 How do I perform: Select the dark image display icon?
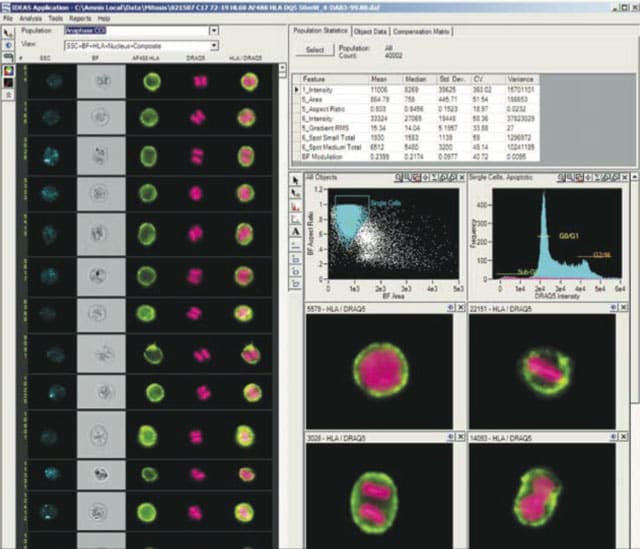click(x=8, y=83)
